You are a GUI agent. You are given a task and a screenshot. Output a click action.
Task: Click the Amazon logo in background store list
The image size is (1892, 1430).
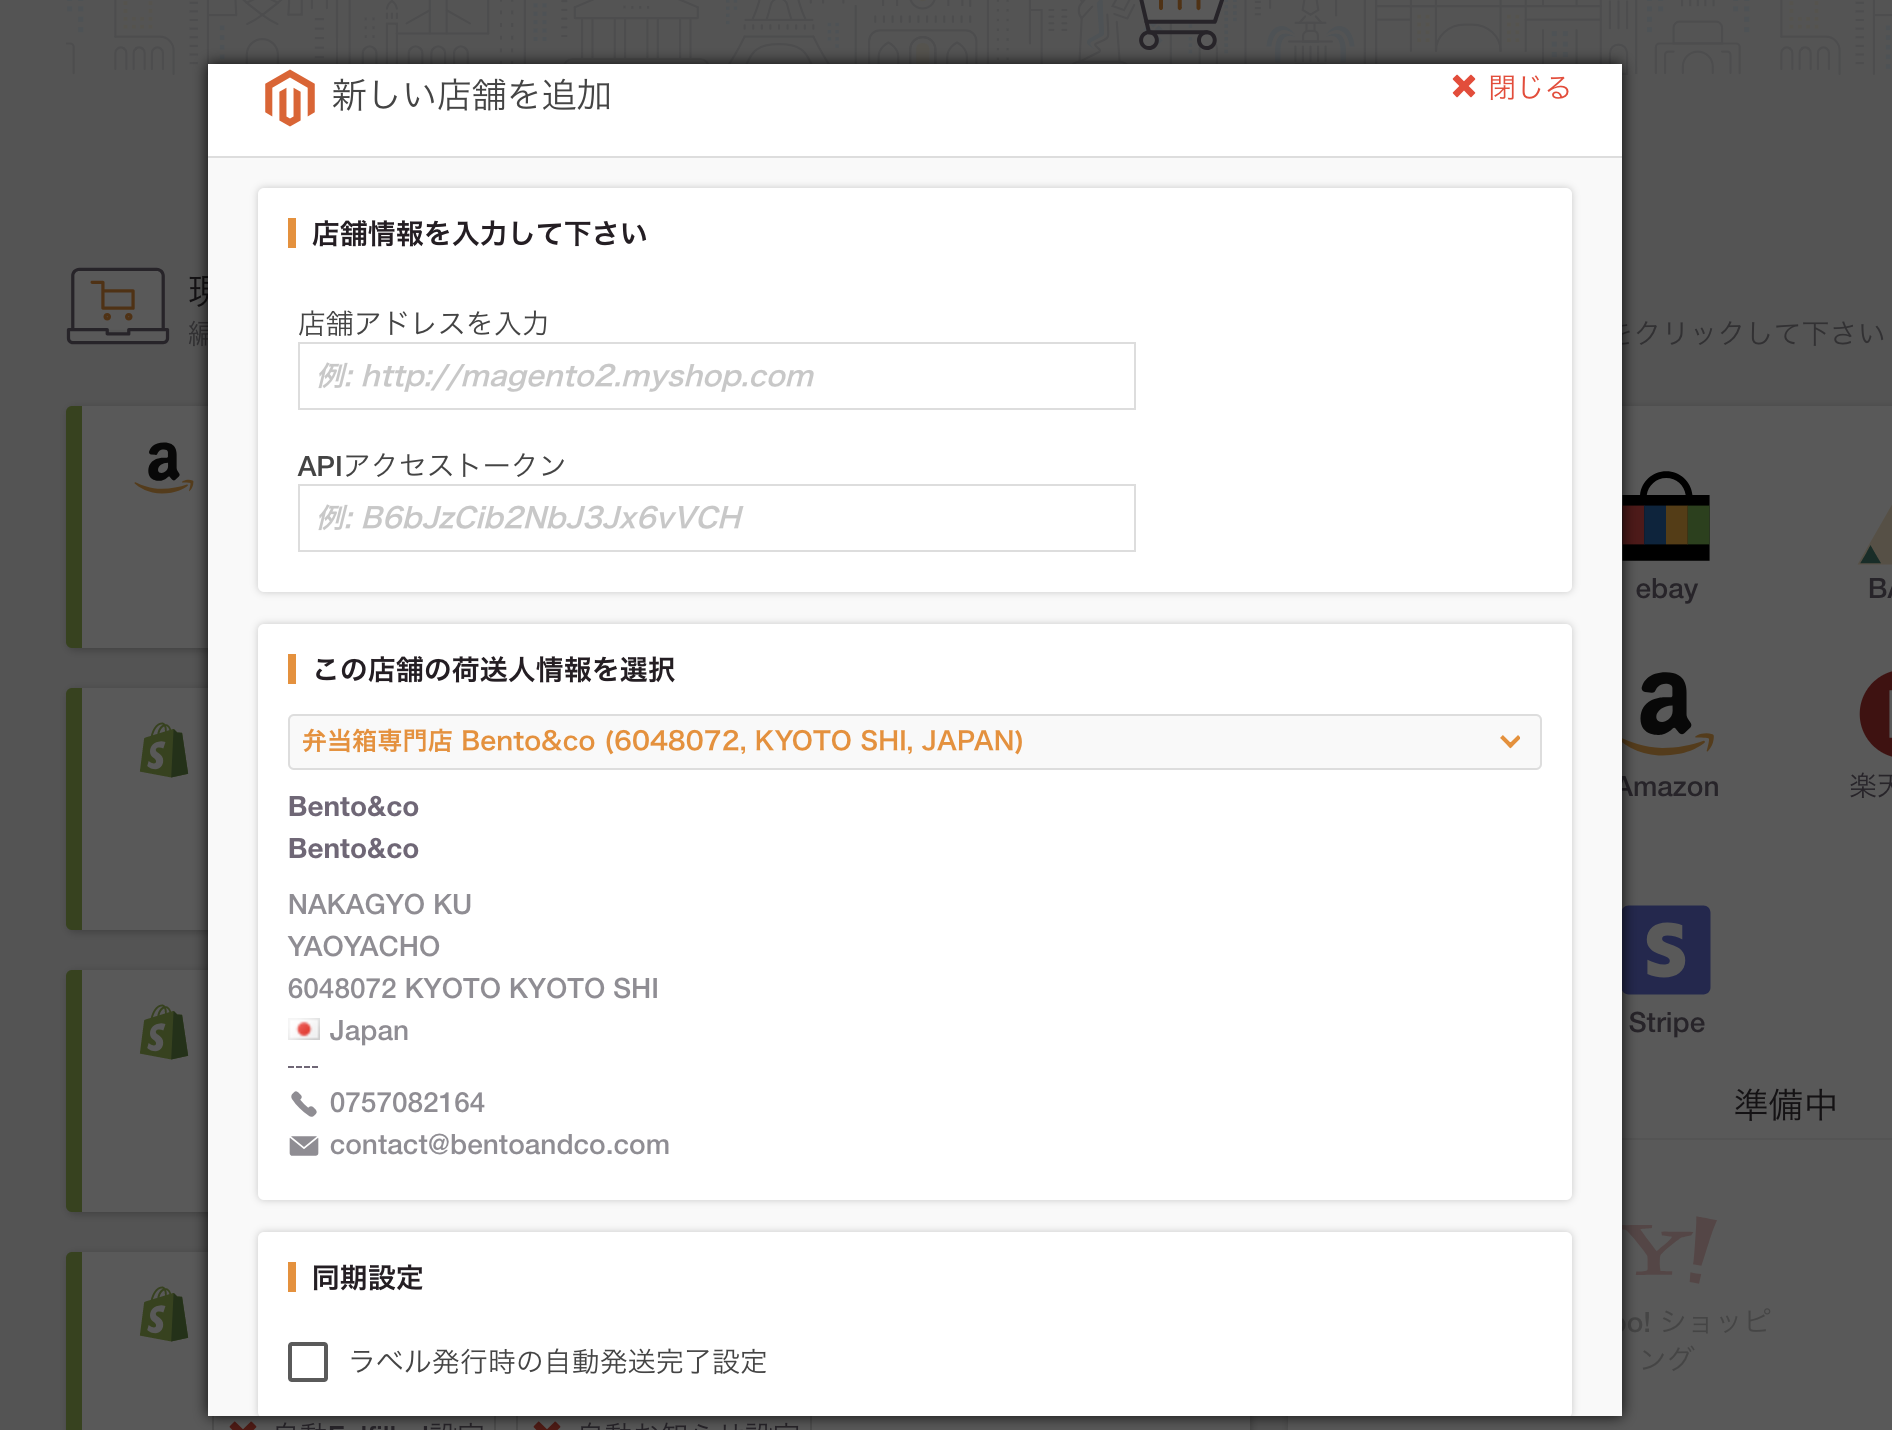(x=164, y=467)
